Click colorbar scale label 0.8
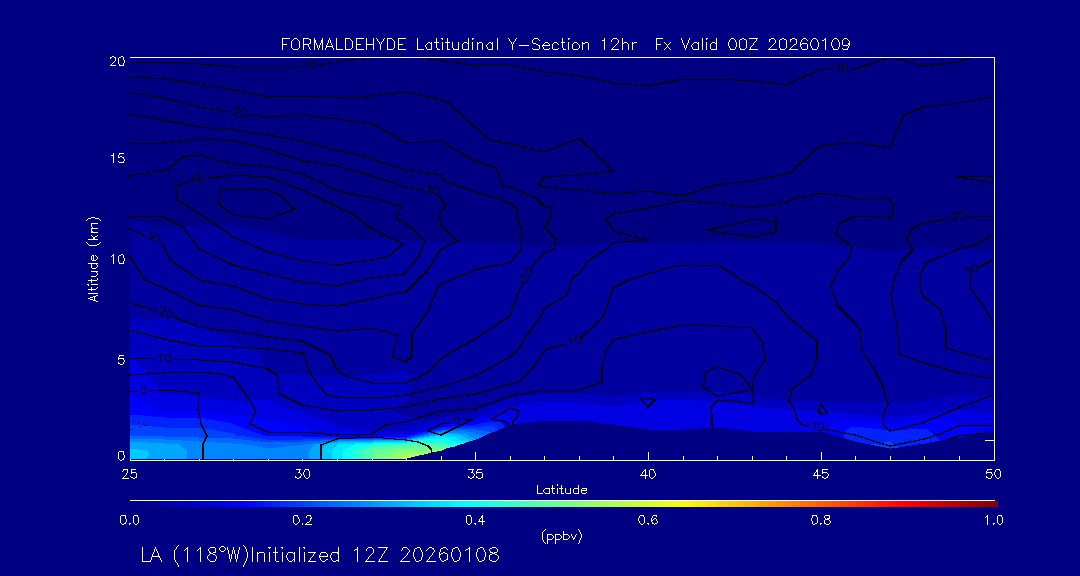This screenshot has width=1080, height=576. pyautogui.click(x=821, y=520)
